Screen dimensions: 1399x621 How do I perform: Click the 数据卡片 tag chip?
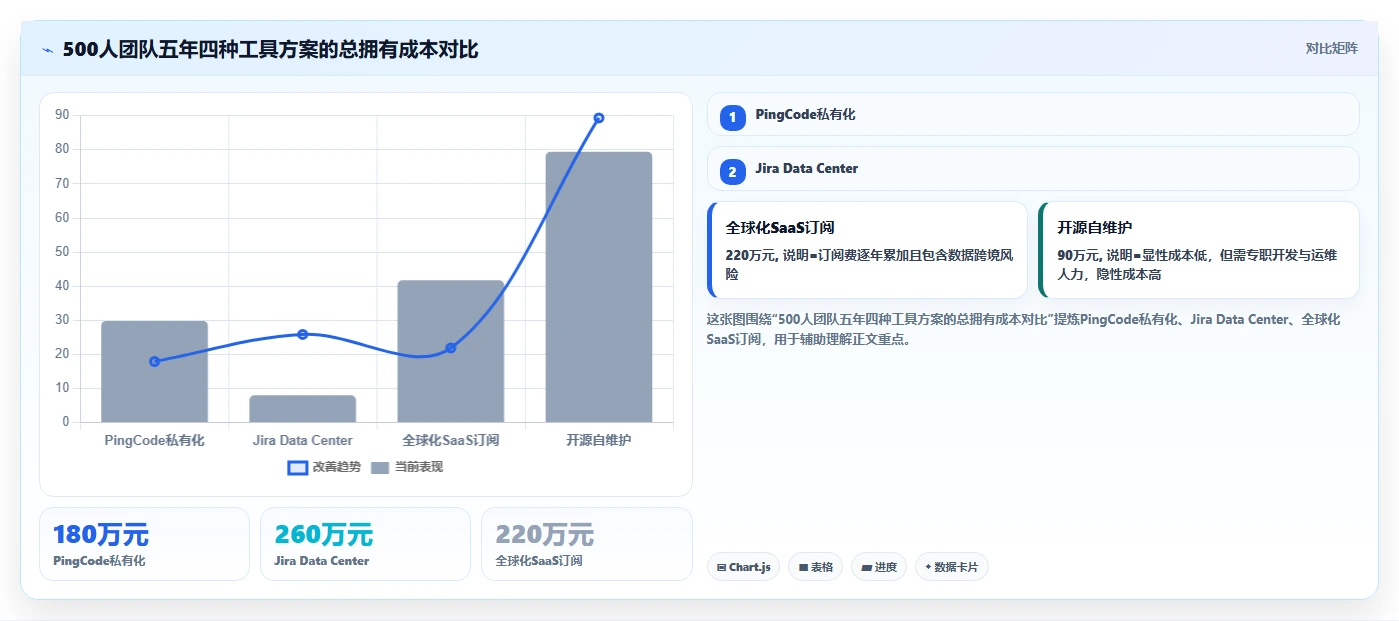(952, 567)
